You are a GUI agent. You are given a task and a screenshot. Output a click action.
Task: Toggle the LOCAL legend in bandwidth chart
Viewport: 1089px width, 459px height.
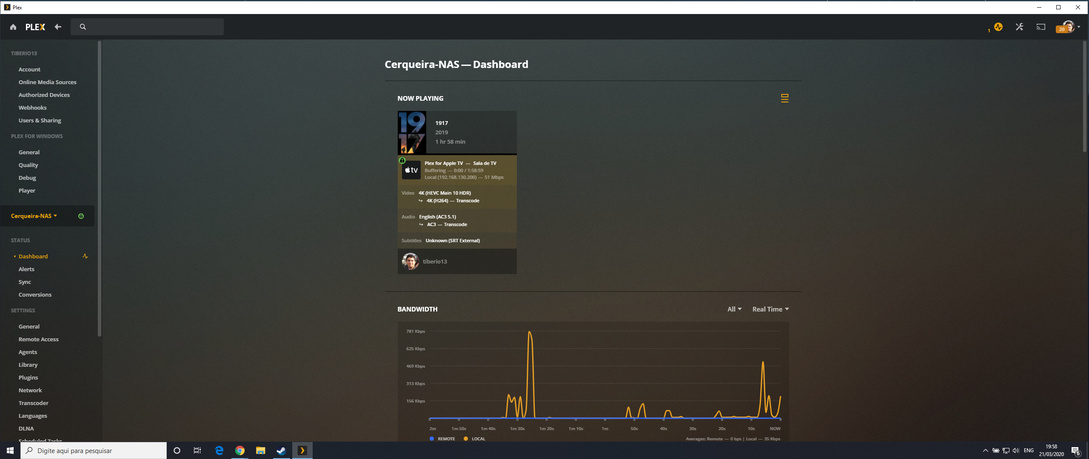474,439
